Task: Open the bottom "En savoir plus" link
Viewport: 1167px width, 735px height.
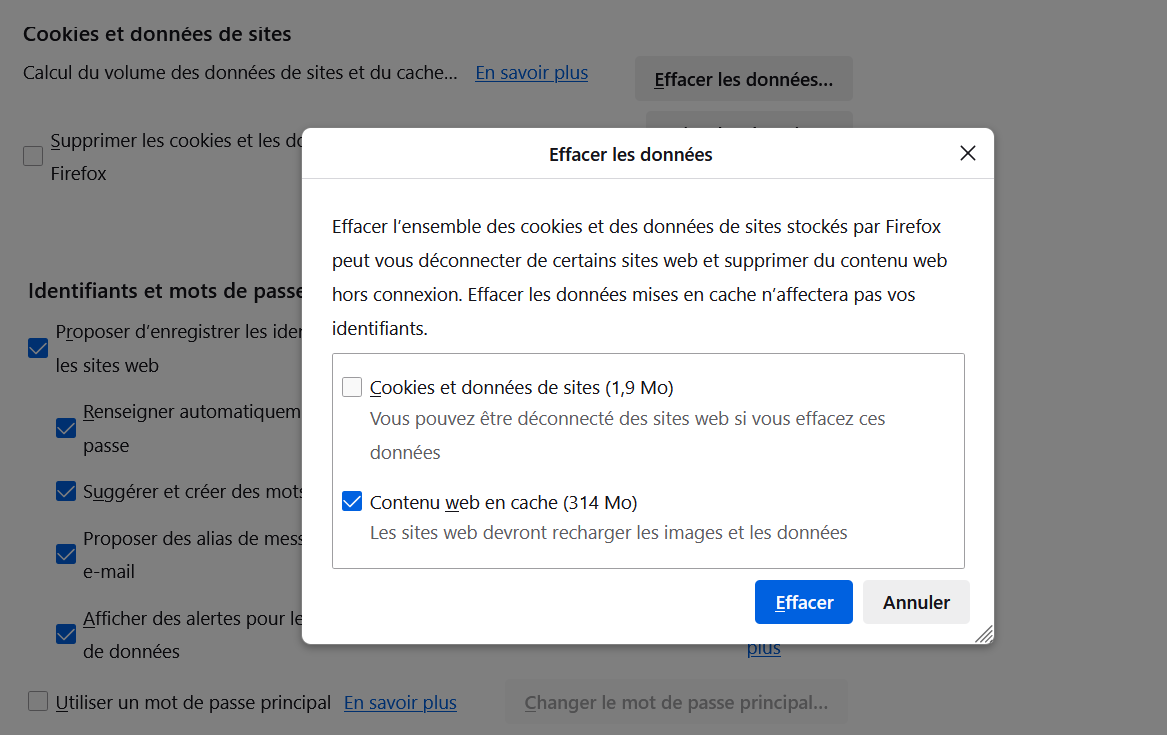Action: (x=399, y=703)
